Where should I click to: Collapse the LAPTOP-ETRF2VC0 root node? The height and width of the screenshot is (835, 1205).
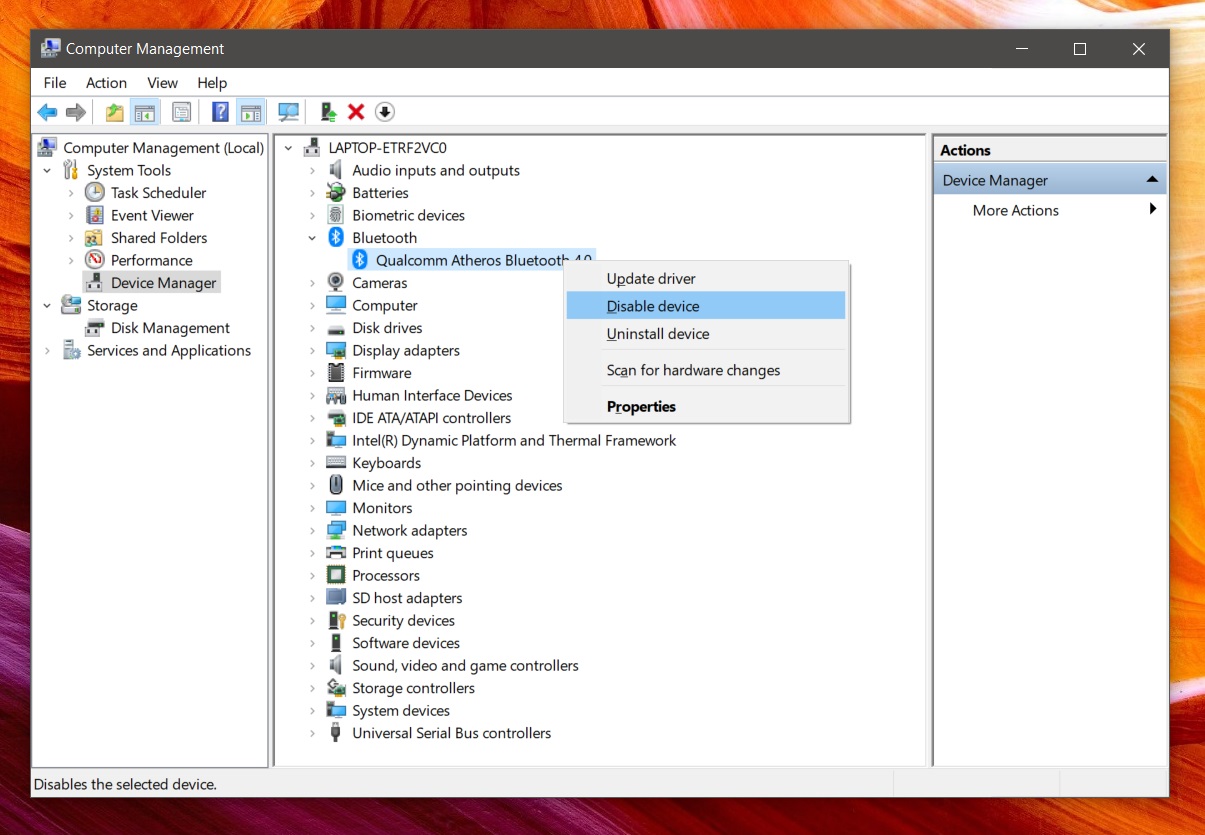click(289, 148)
